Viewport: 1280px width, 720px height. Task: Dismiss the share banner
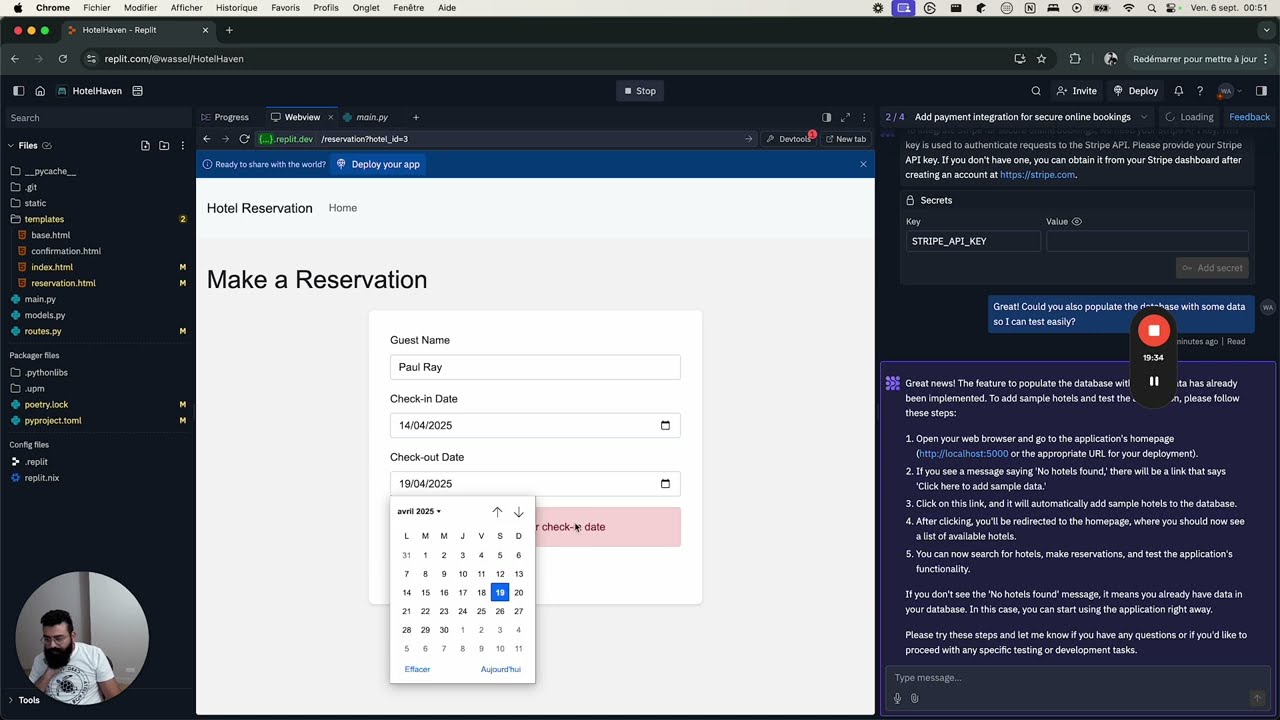(863, 164)
